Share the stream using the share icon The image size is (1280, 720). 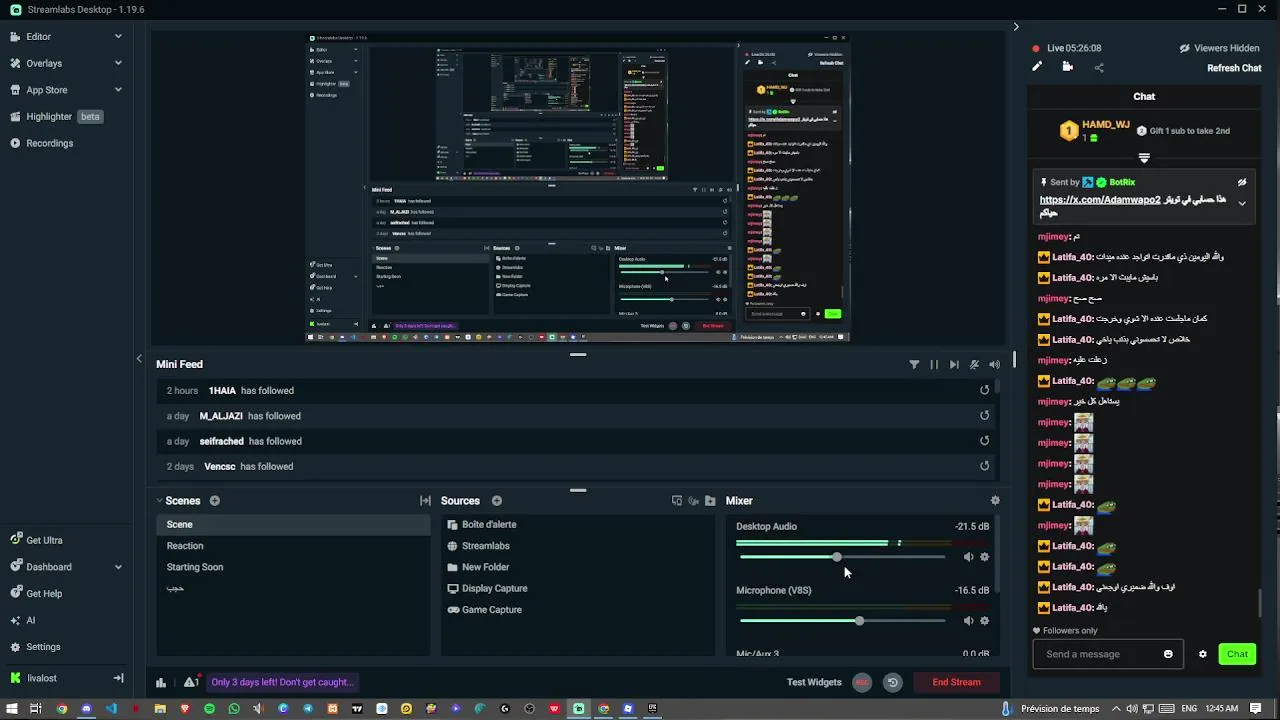point(1099,68)
